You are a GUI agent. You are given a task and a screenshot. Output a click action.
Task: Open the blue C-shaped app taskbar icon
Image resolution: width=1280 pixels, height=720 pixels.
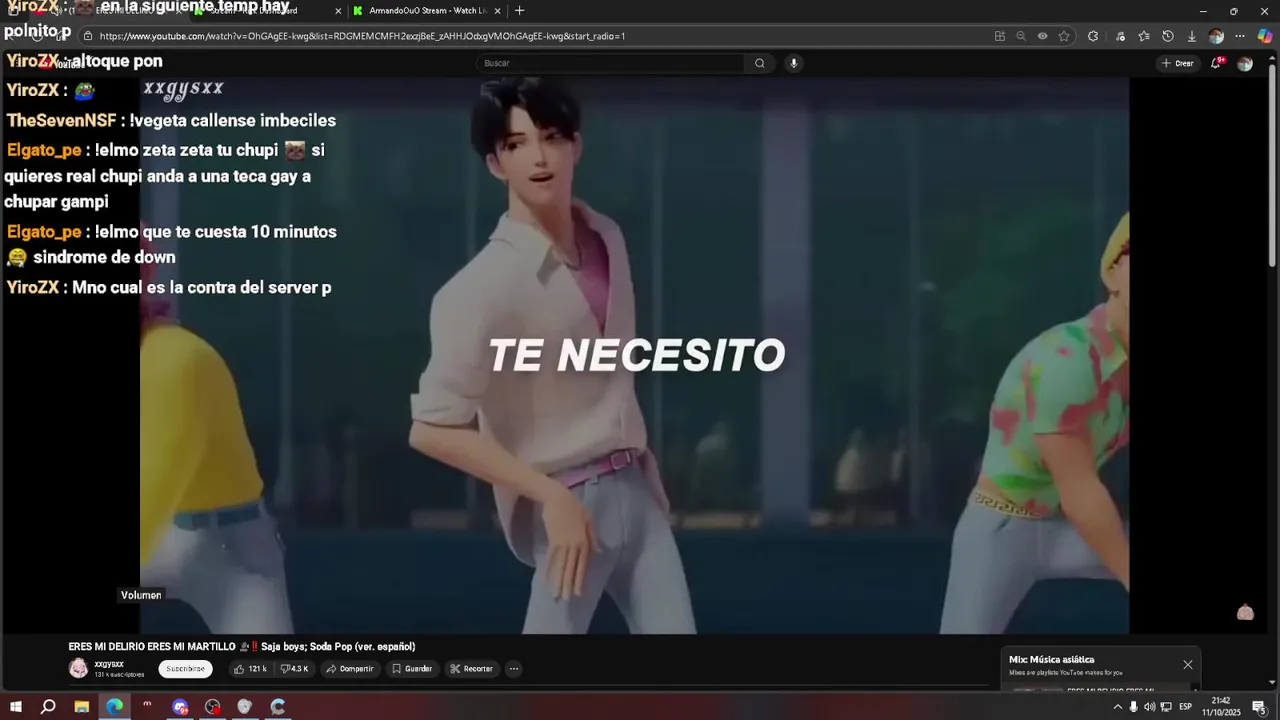(278, 707)
